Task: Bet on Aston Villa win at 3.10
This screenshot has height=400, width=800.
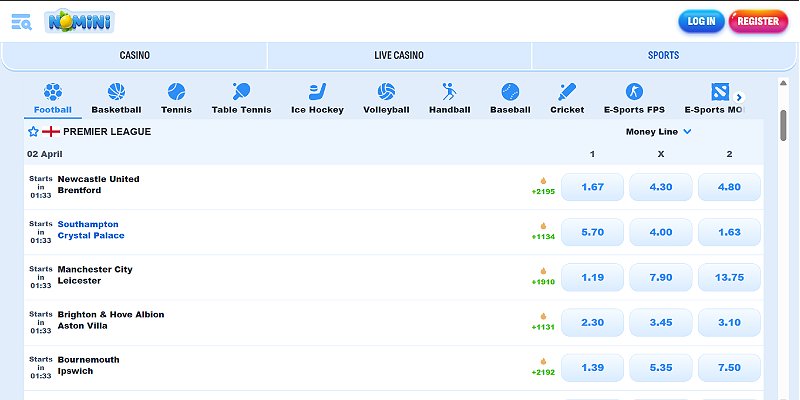Action: coord(729,322)
